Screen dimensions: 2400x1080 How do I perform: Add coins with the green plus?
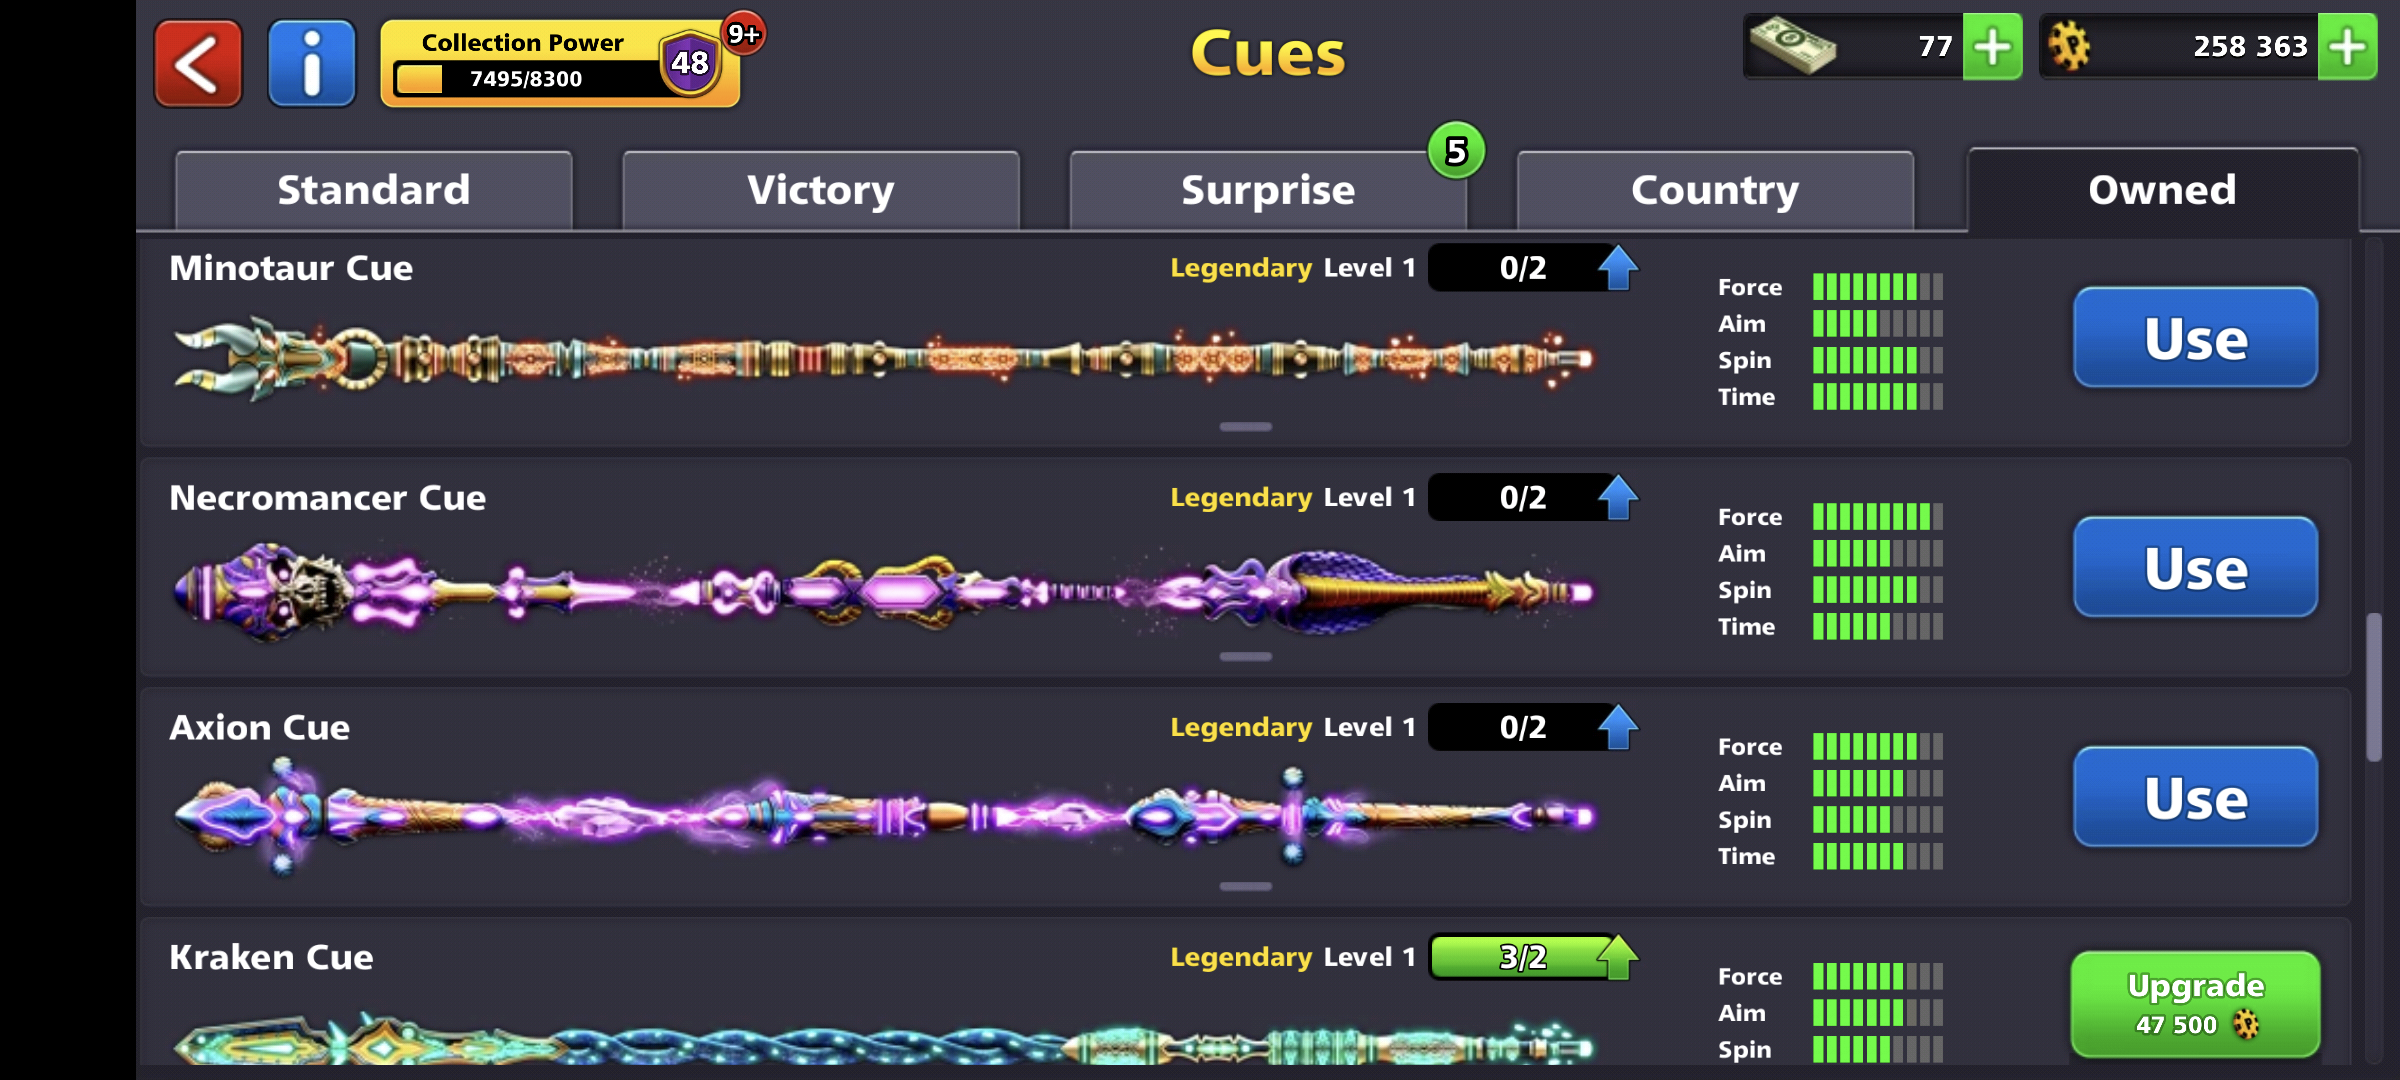2348,46
